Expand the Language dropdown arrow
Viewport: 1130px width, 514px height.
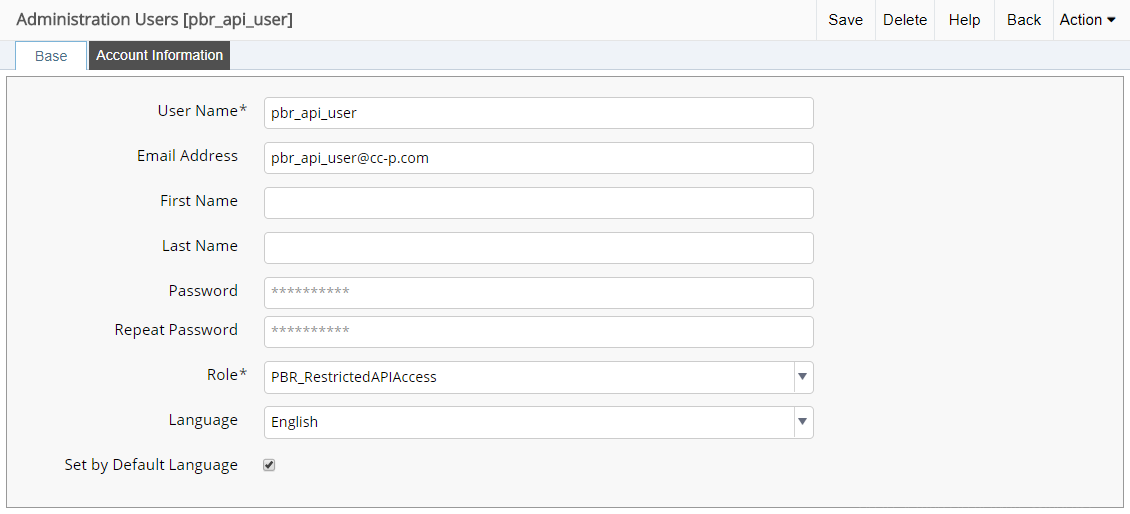(x=802, y=422)
